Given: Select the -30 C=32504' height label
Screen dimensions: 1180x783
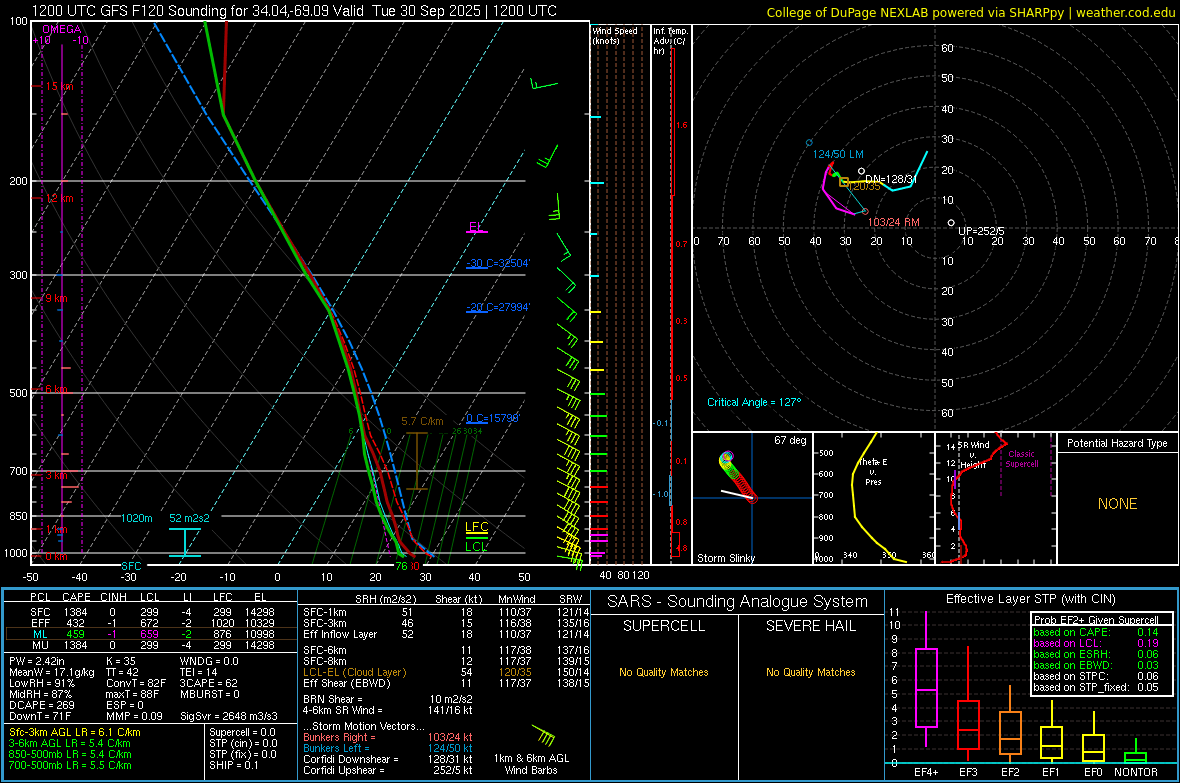Looking at the screenshot, I should tap(497, 264).
